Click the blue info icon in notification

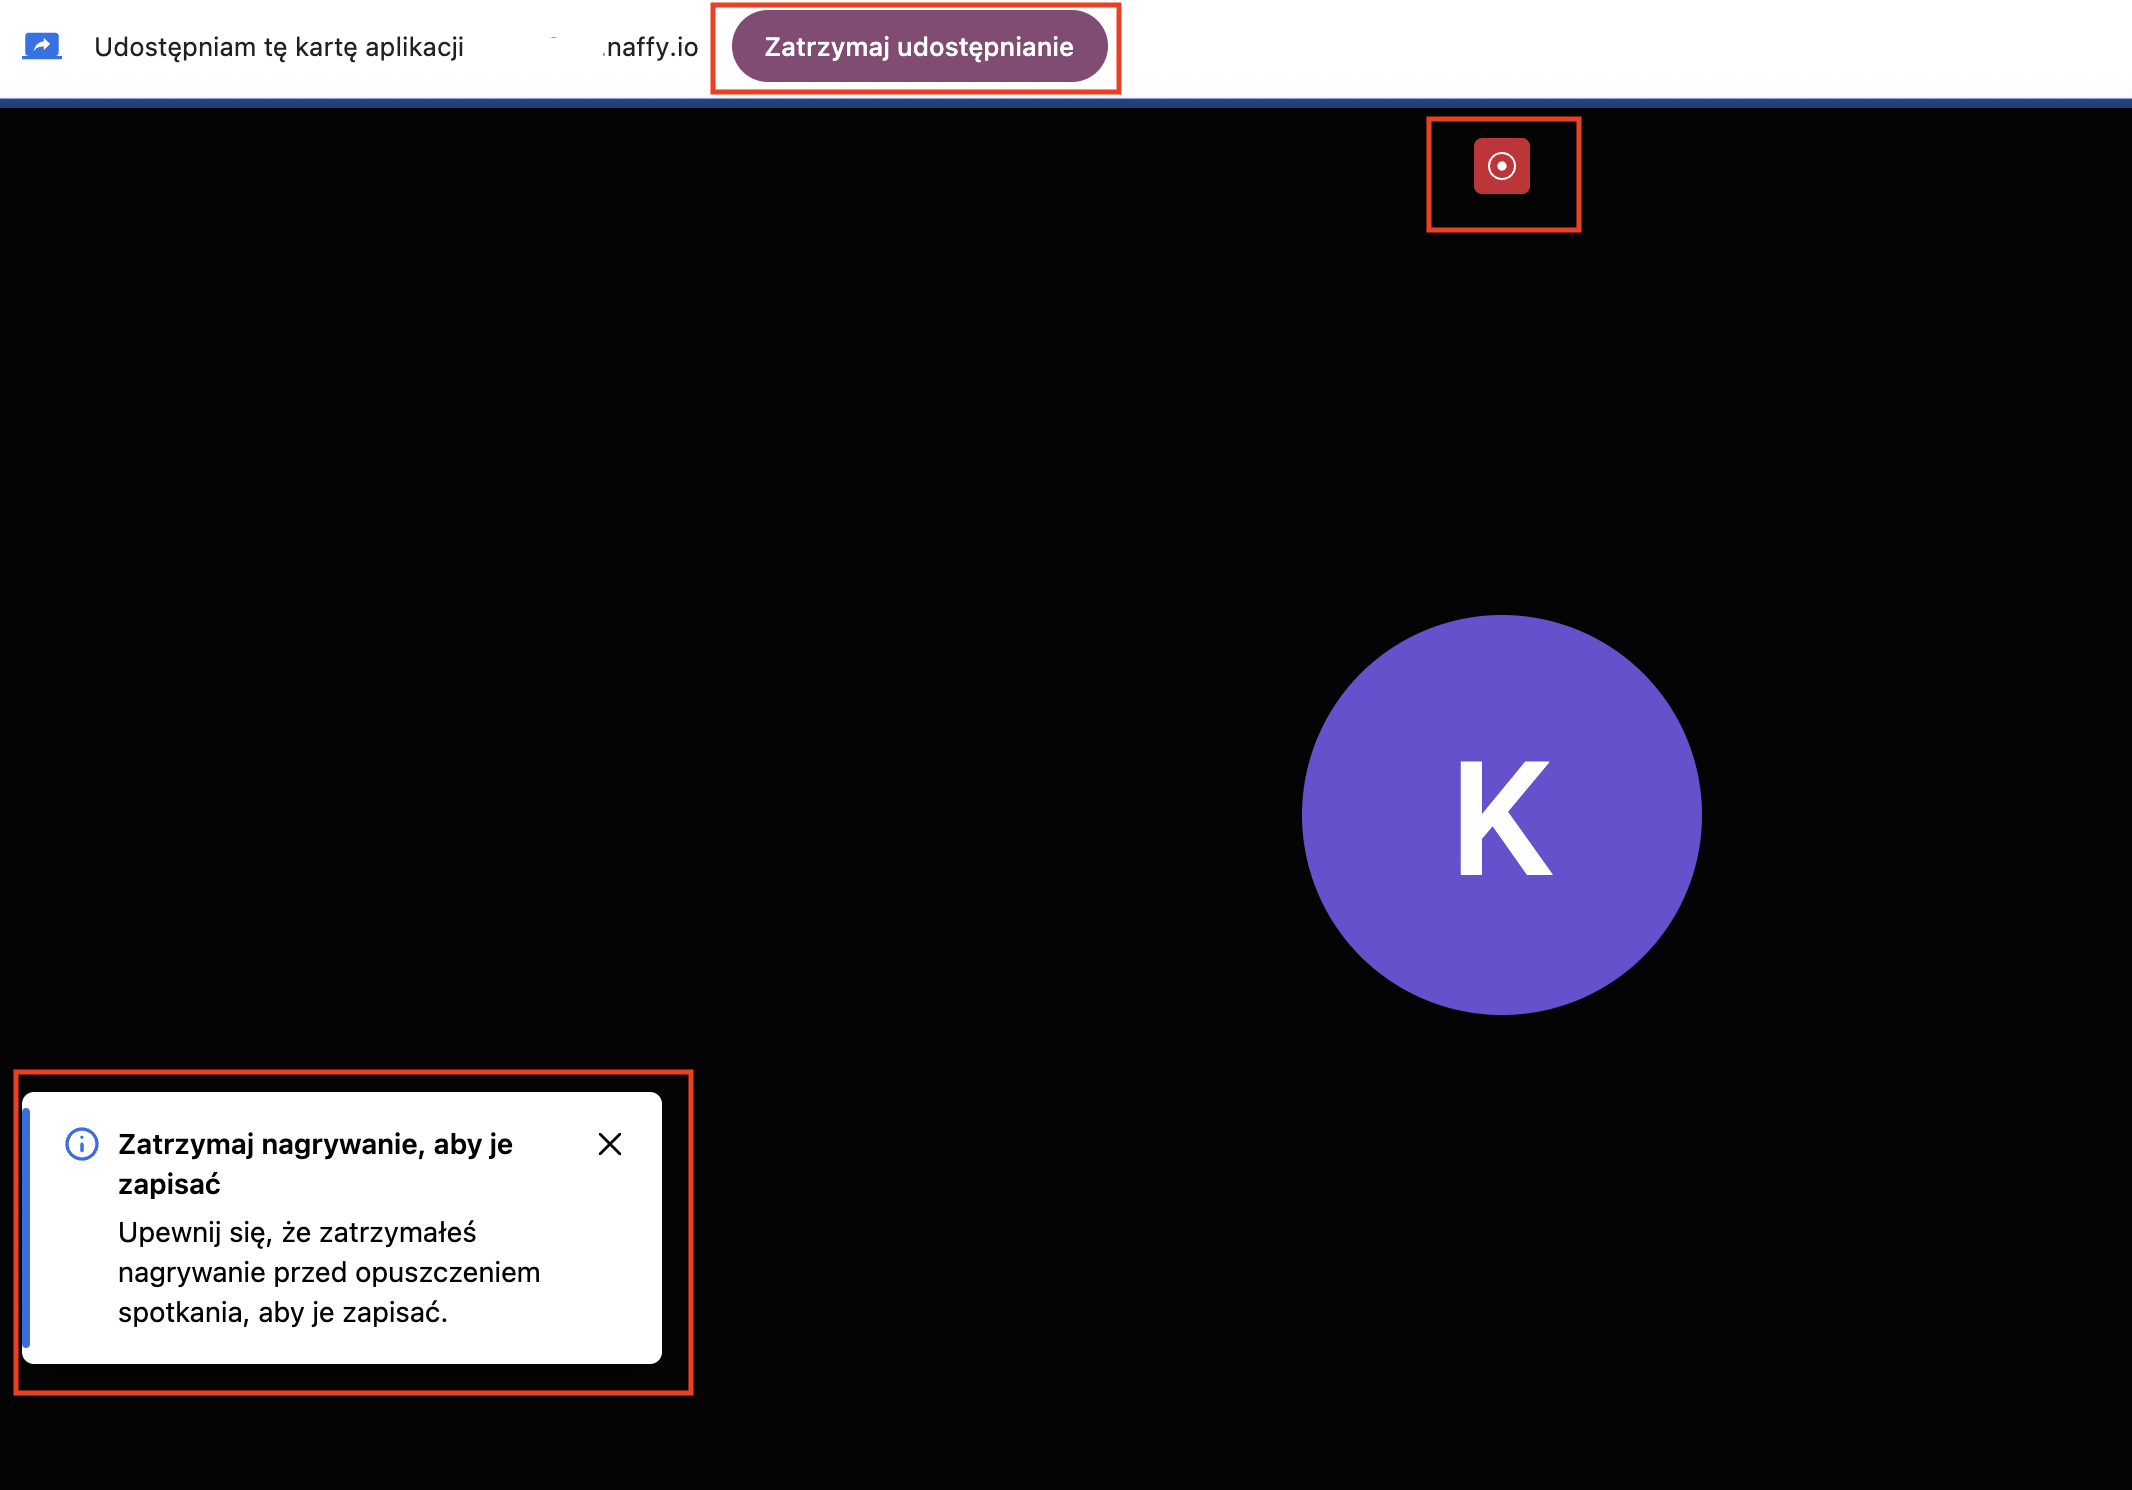point(82,1144)
